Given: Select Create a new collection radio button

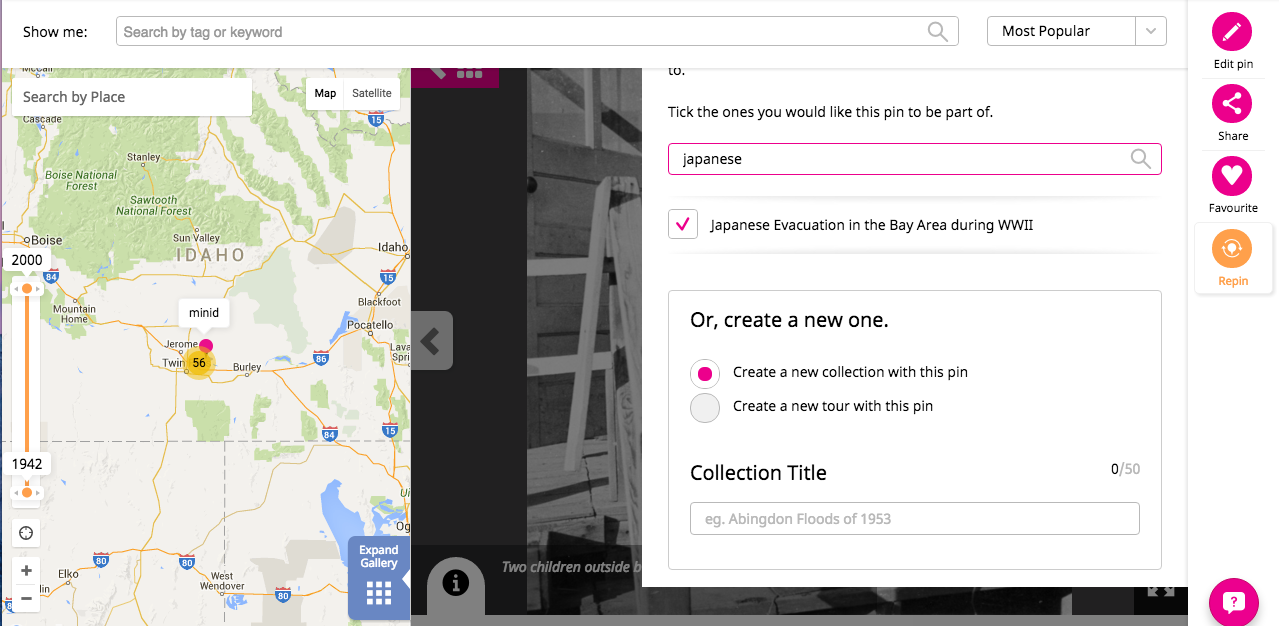Looking at the screenshot, I should click(705, 373).
